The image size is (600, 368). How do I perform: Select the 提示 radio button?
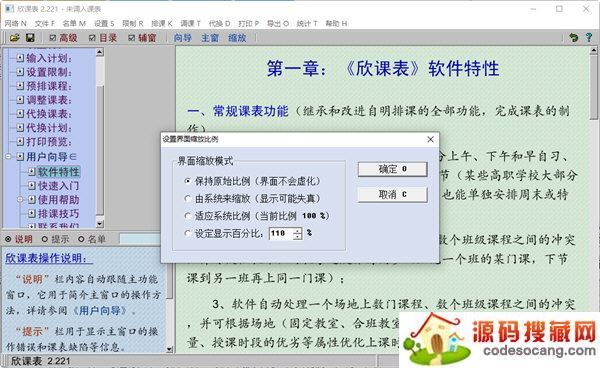(x=45, y=239)
